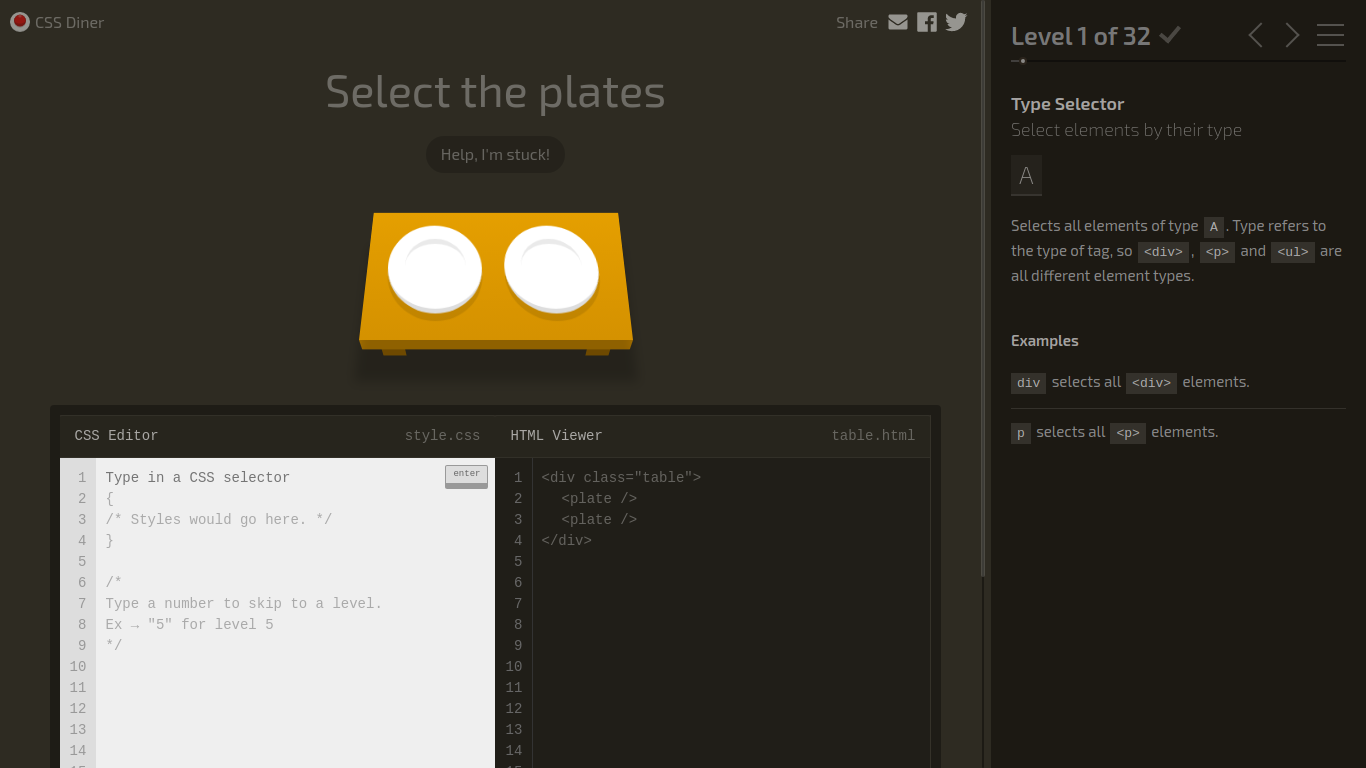The height and width of the screenshot is (768, 1366).
Task: Click the large A syntax box
Action: tap(1026, 175)
